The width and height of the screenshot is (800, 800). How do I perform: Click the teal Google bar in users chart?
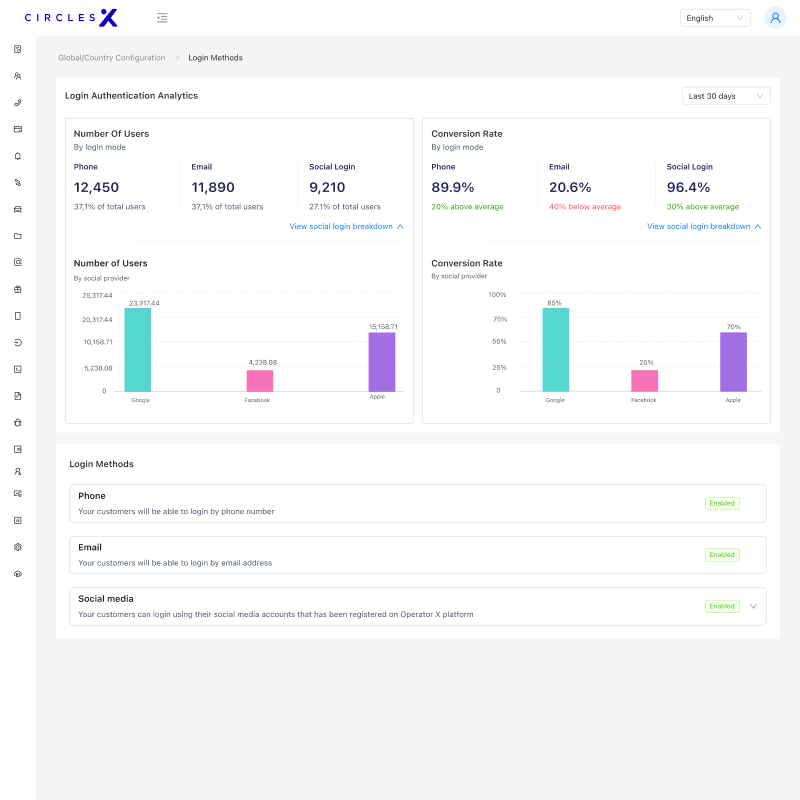click(138, 350)
